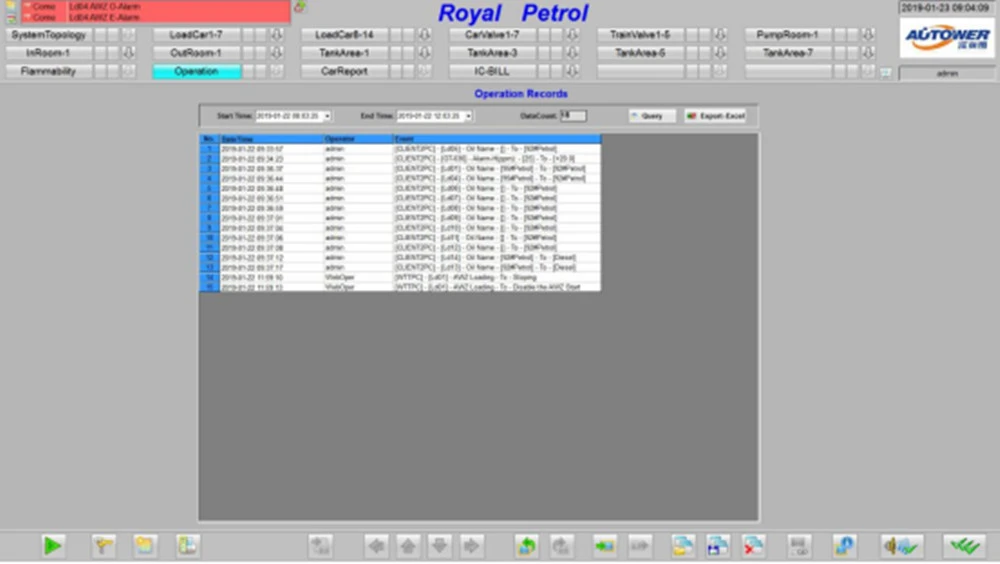Click the down-arrow icon next to IC-BILL
1000x564 pixels.
click(573, 71)
